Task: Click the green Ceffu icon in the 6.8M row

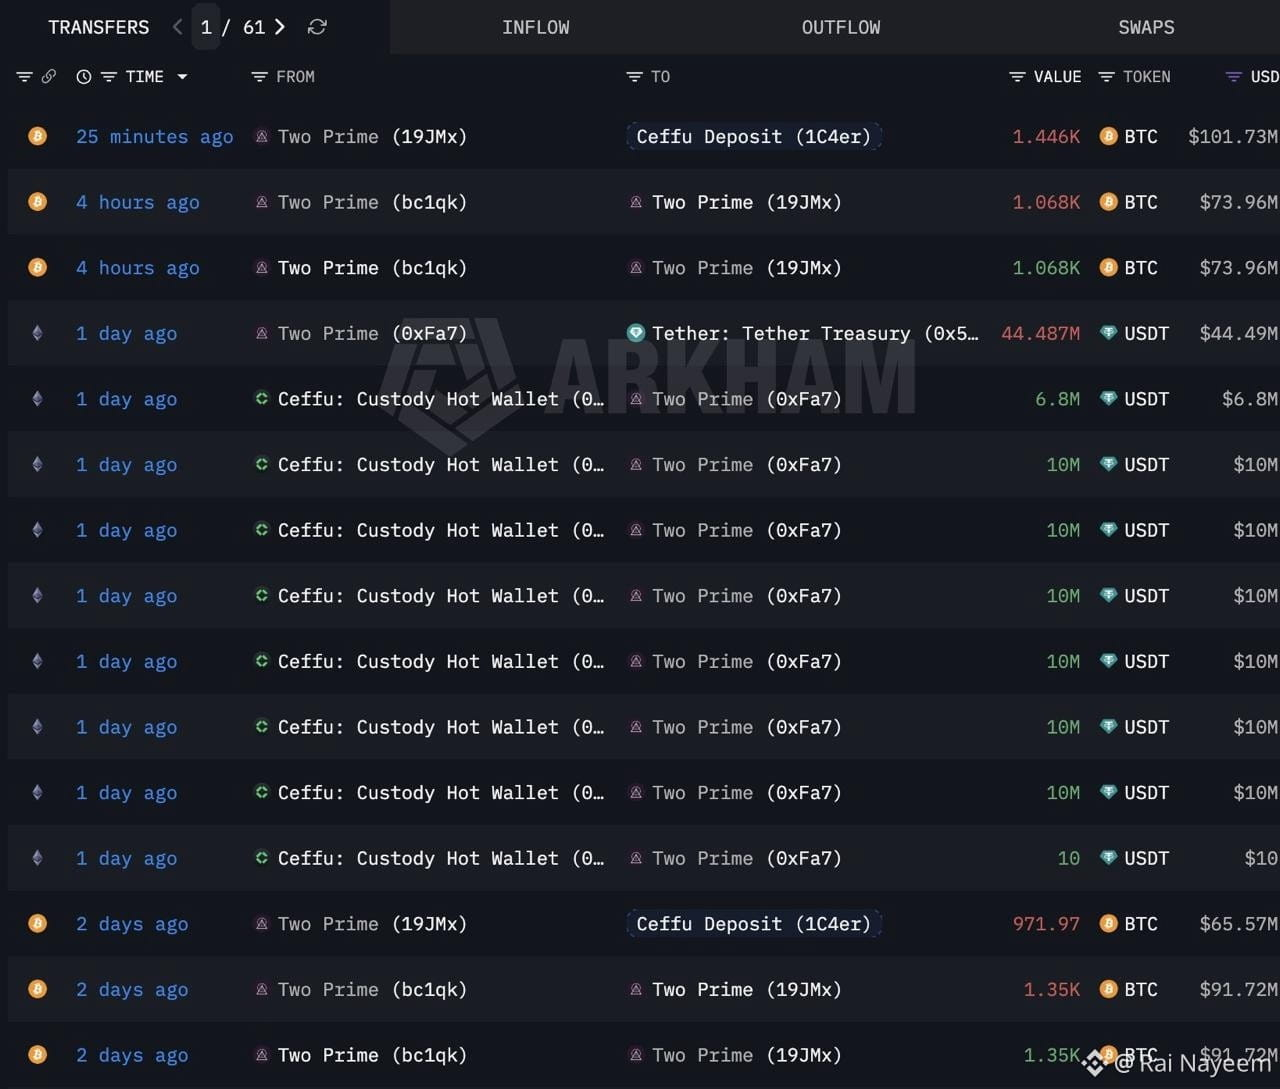Action: click(x=261, y=398)
